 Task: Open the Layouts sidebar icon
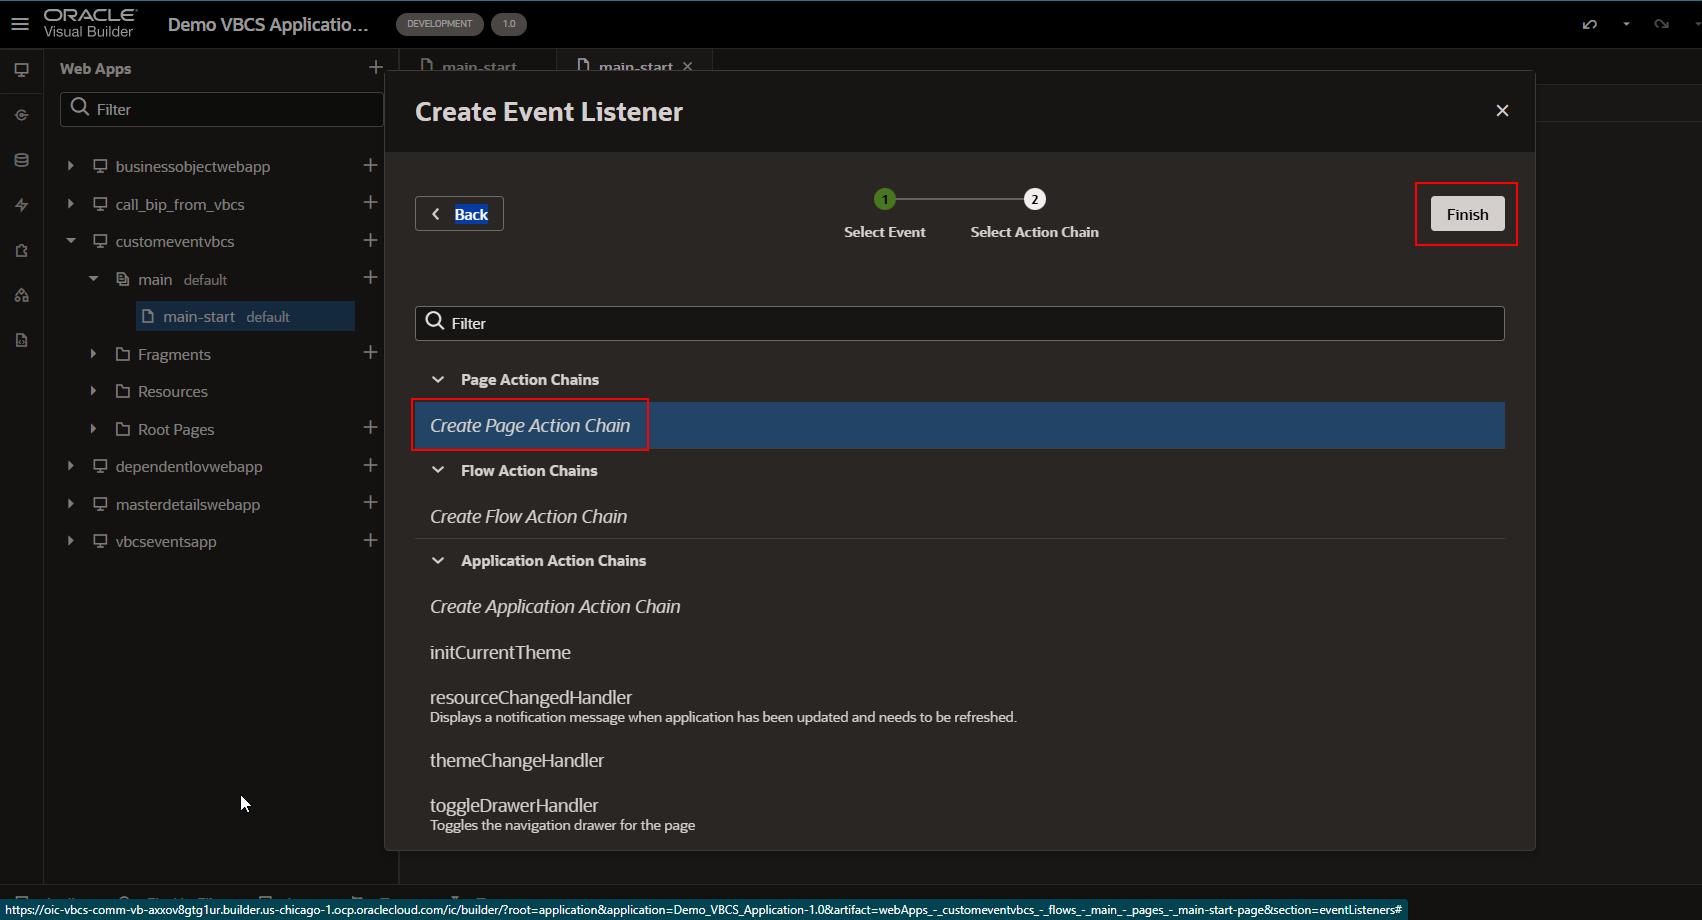[x=21, y=295]
